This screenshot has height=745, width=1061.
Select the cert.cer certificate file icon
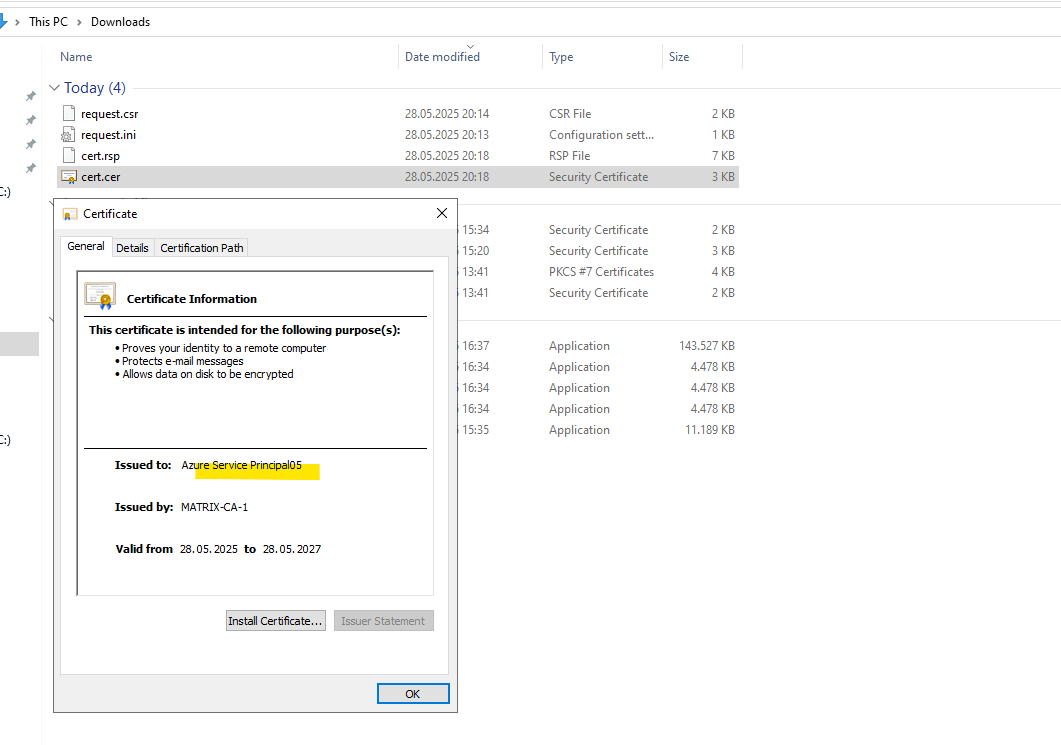tap(68, 177)
